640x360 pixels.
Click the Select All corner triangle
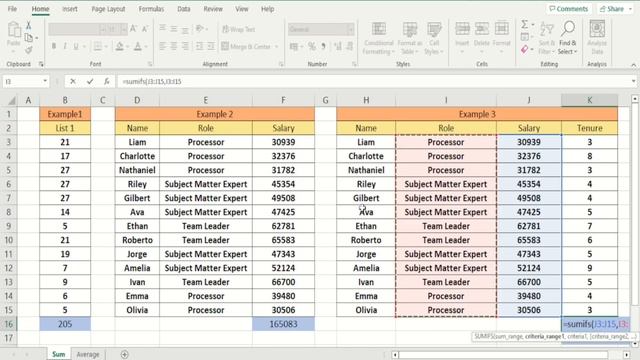tap(12, 100)
